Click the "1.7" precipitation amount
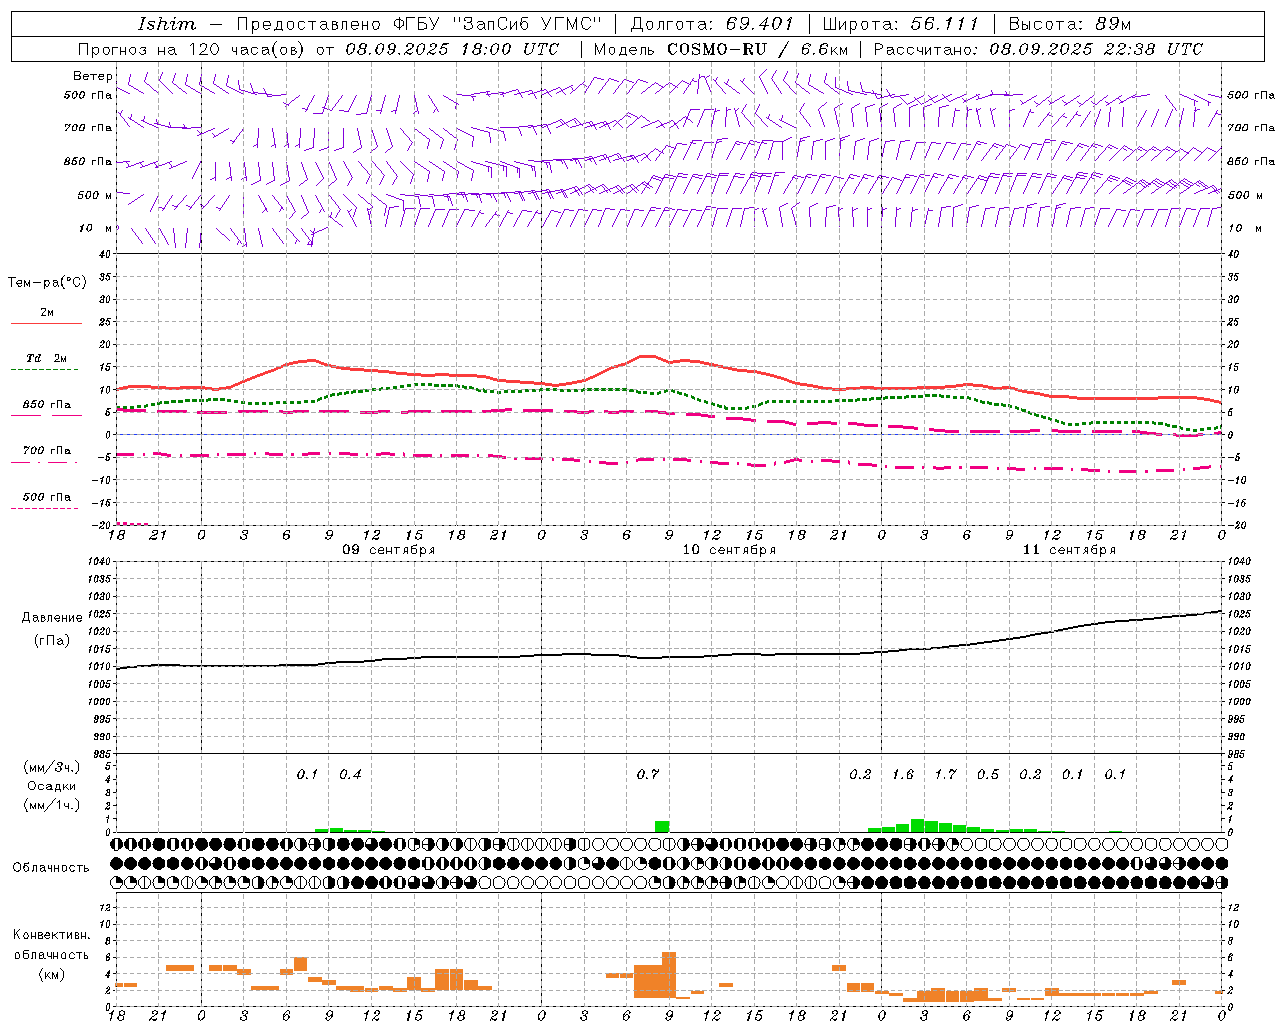Image resolution: width=1280 pixels, height=1024 pixels. coord(945,775)
